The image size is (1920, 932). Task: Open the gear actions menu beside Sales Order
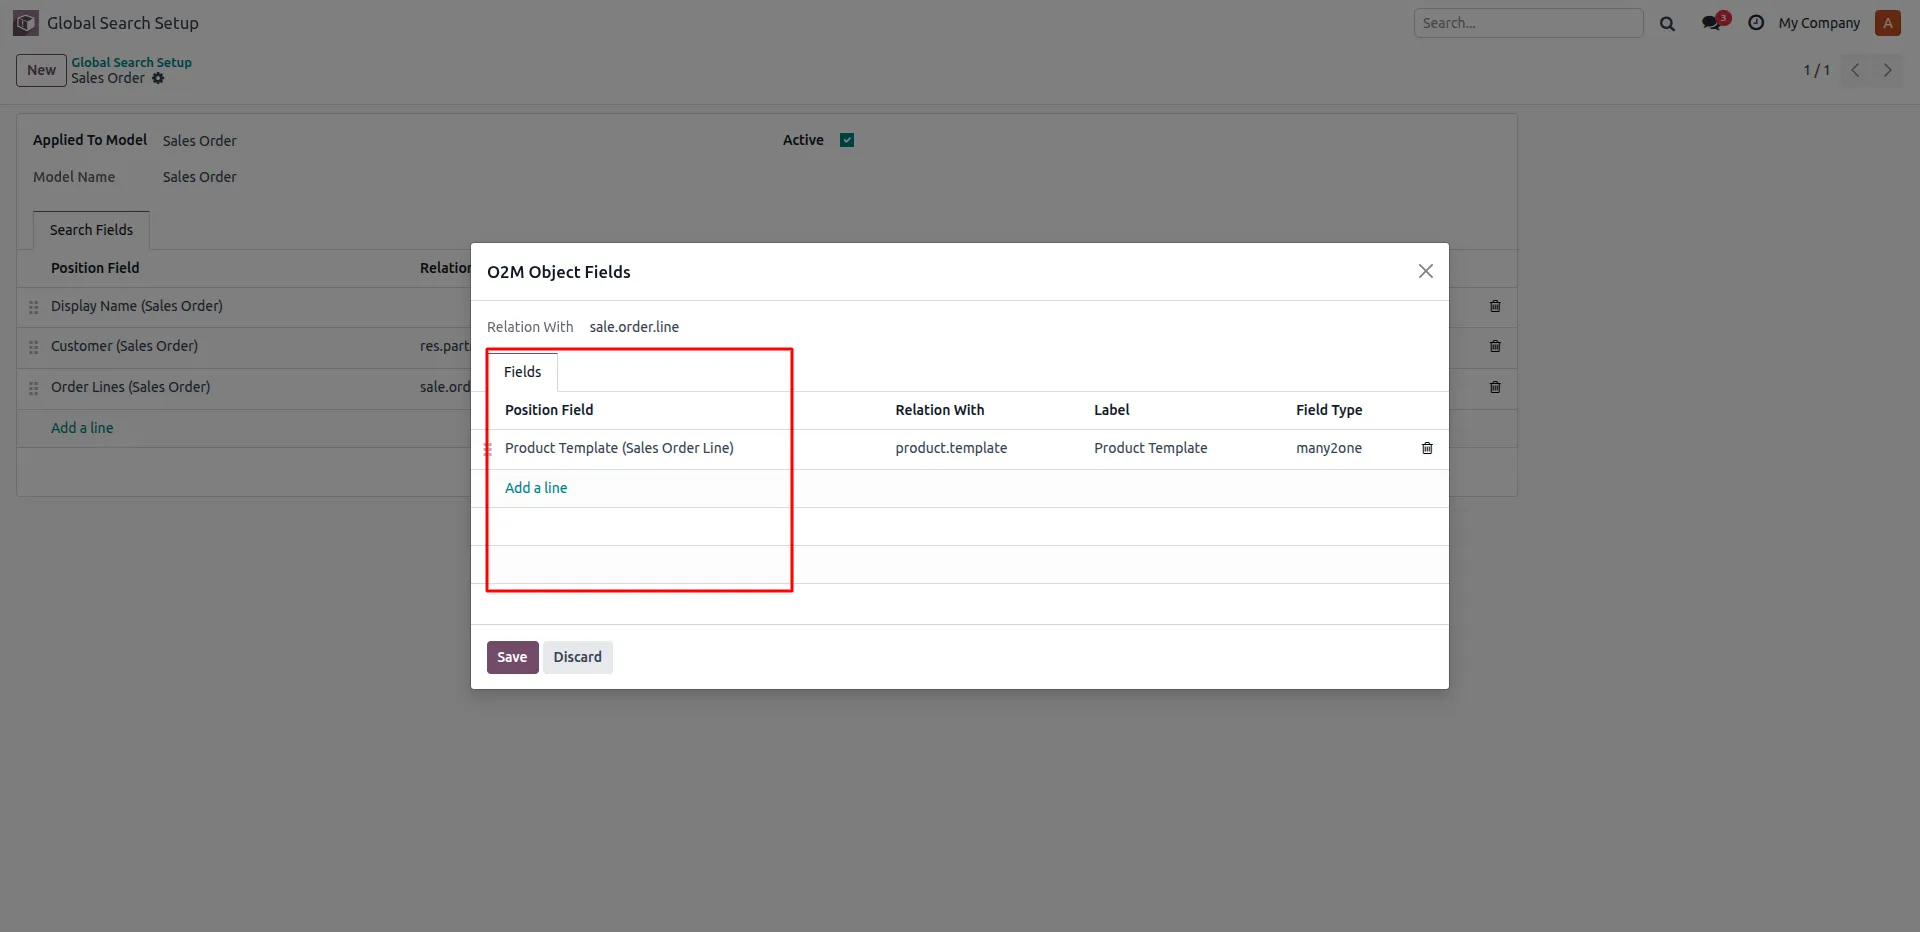pyautogui.click(x=158, y=78)
